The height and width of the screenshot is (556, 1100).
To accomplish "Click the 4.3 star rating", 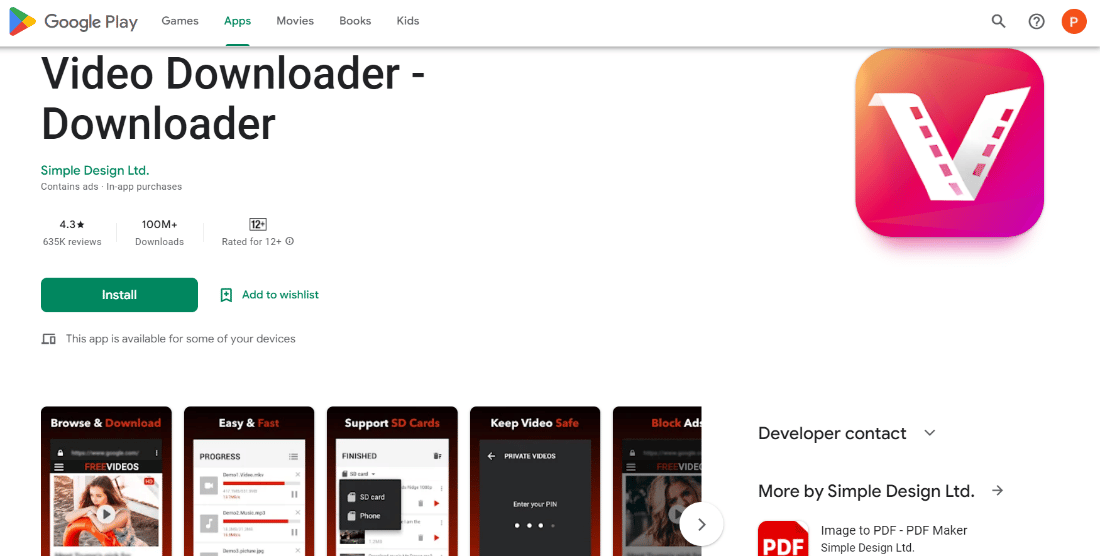I will [72, 225].
